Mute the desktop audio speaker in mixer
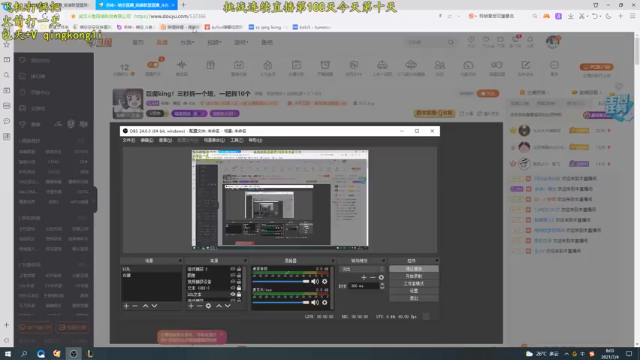The image size is (640, 360). point(315,281)
